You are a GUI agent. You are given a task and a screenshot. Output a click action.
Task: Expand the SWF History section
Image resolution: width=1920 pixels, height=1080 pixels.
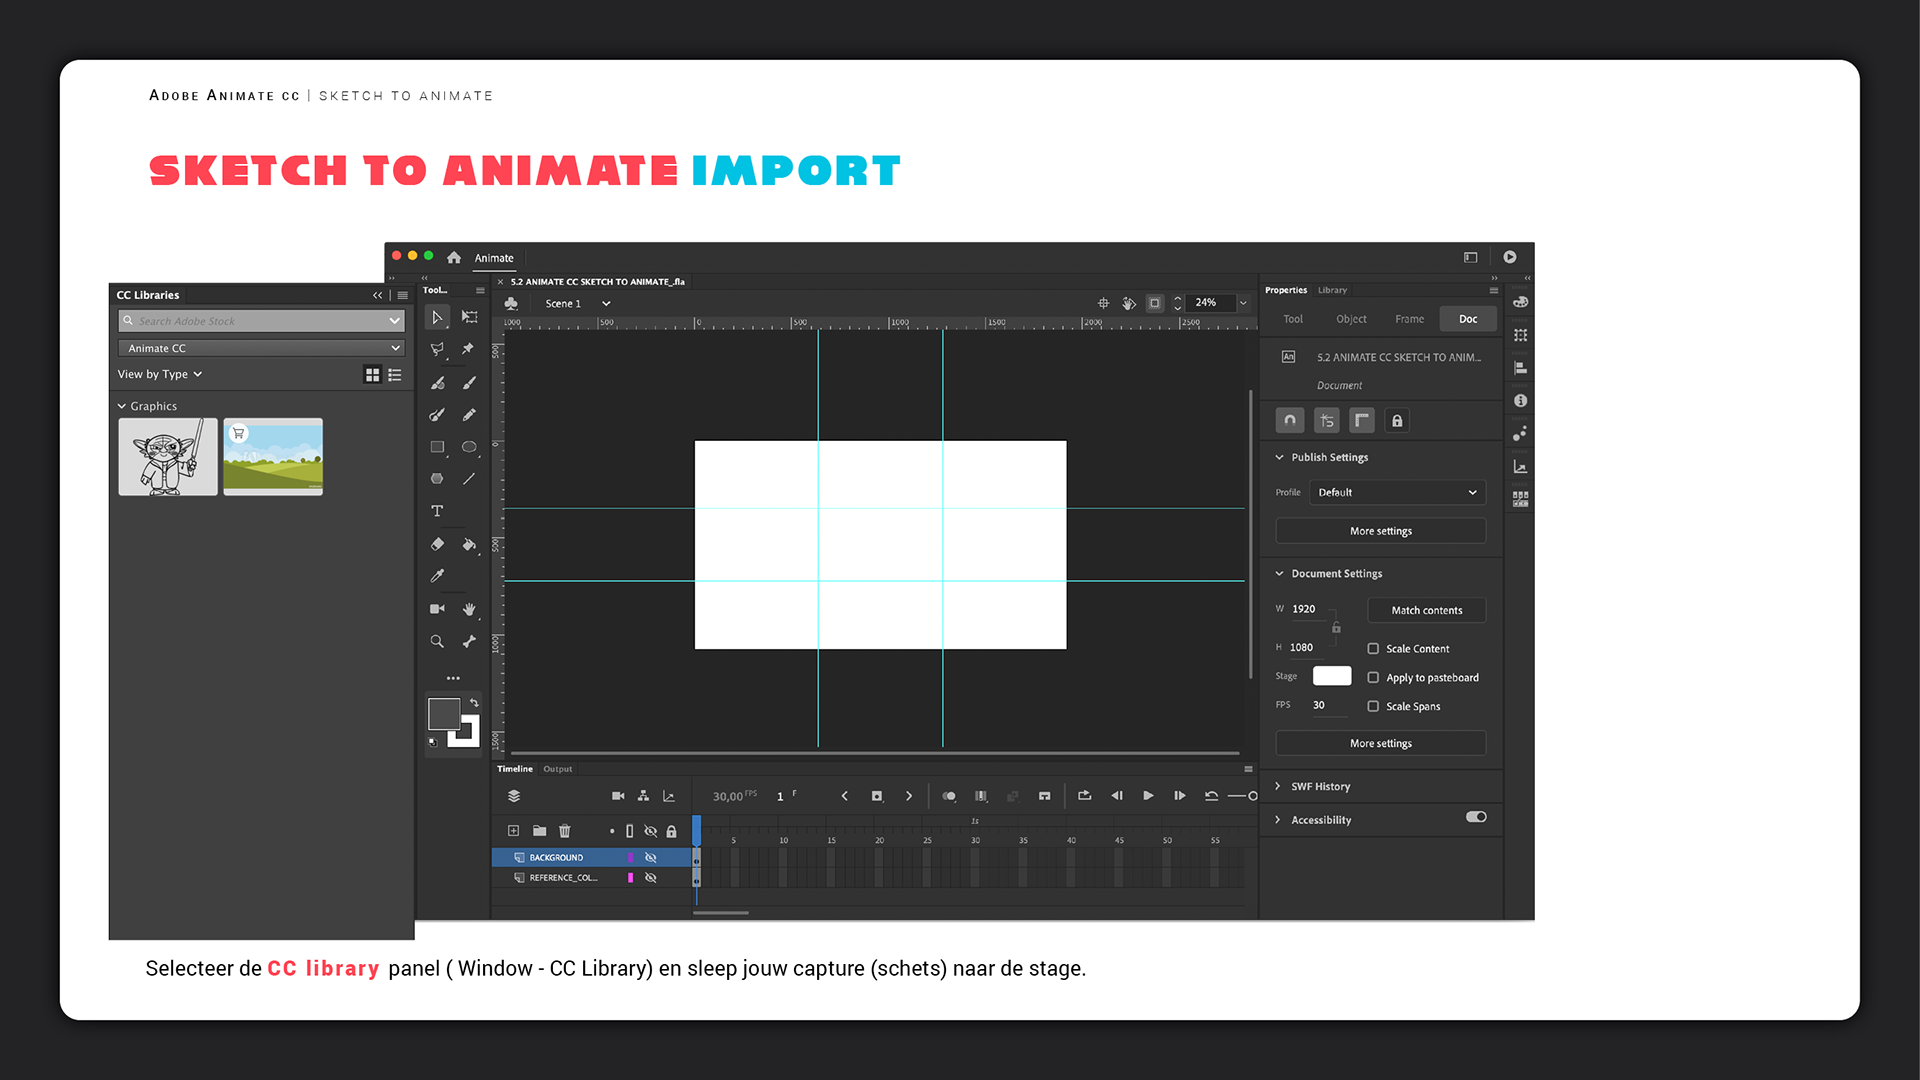(1319, 787)
